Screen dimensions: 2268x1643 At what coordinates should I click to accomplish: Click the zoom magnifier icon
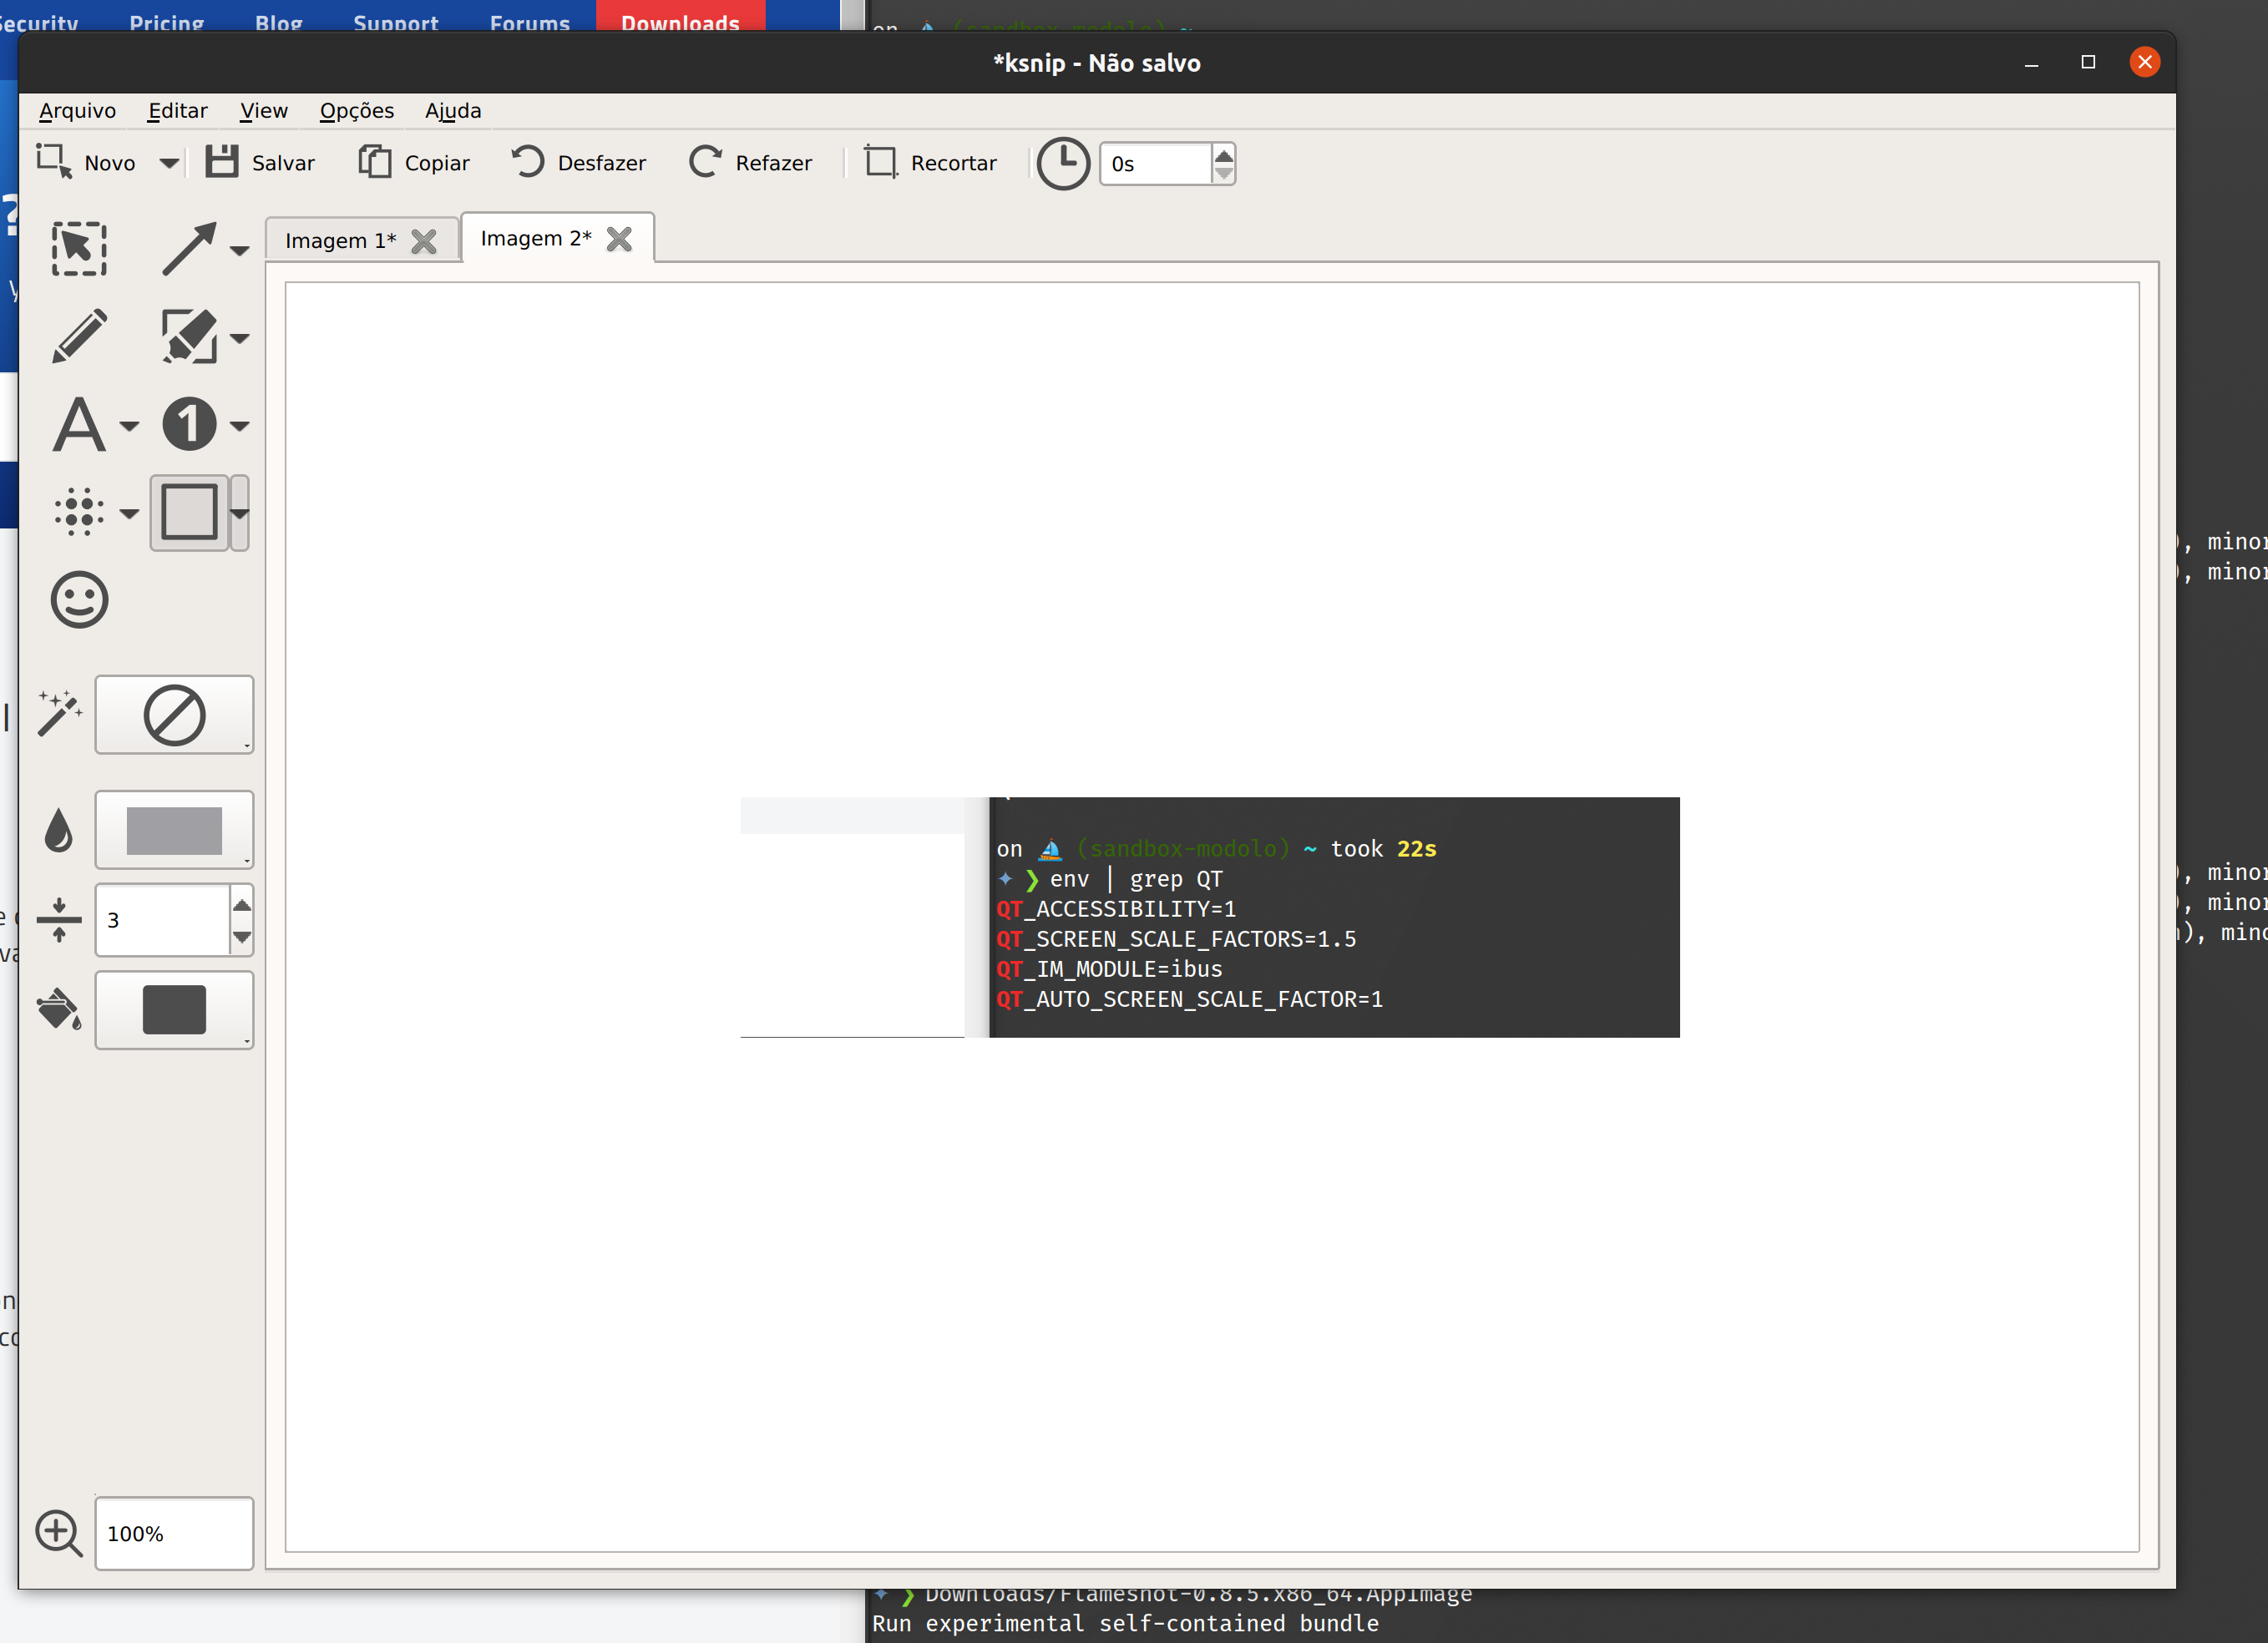coord(59,1533)
